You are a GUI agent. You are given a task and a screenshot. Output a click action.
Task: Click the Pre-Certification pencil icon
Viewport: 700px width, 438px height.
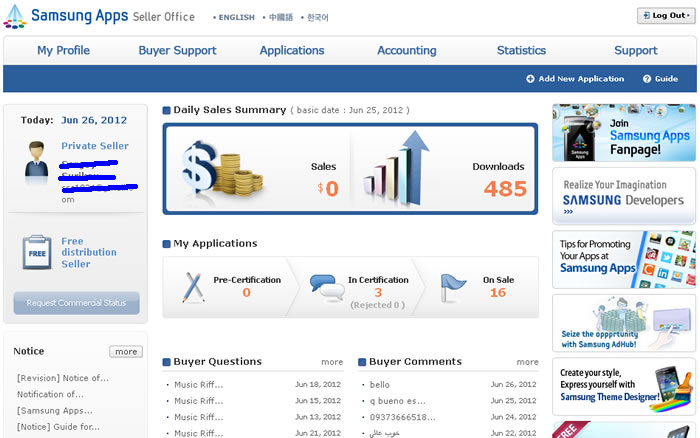coord(193,288)
